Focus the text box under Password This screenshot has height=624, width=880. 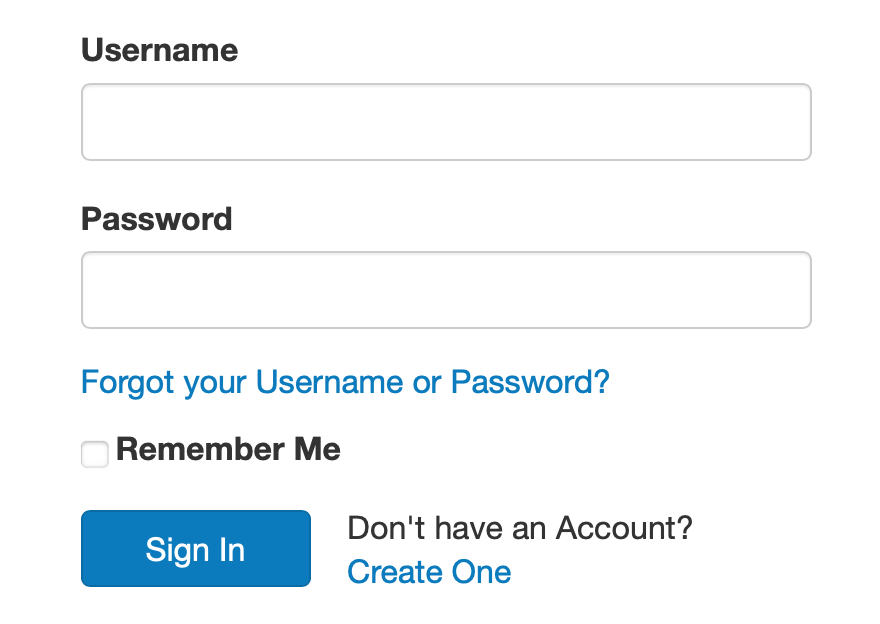click(445, 290)
